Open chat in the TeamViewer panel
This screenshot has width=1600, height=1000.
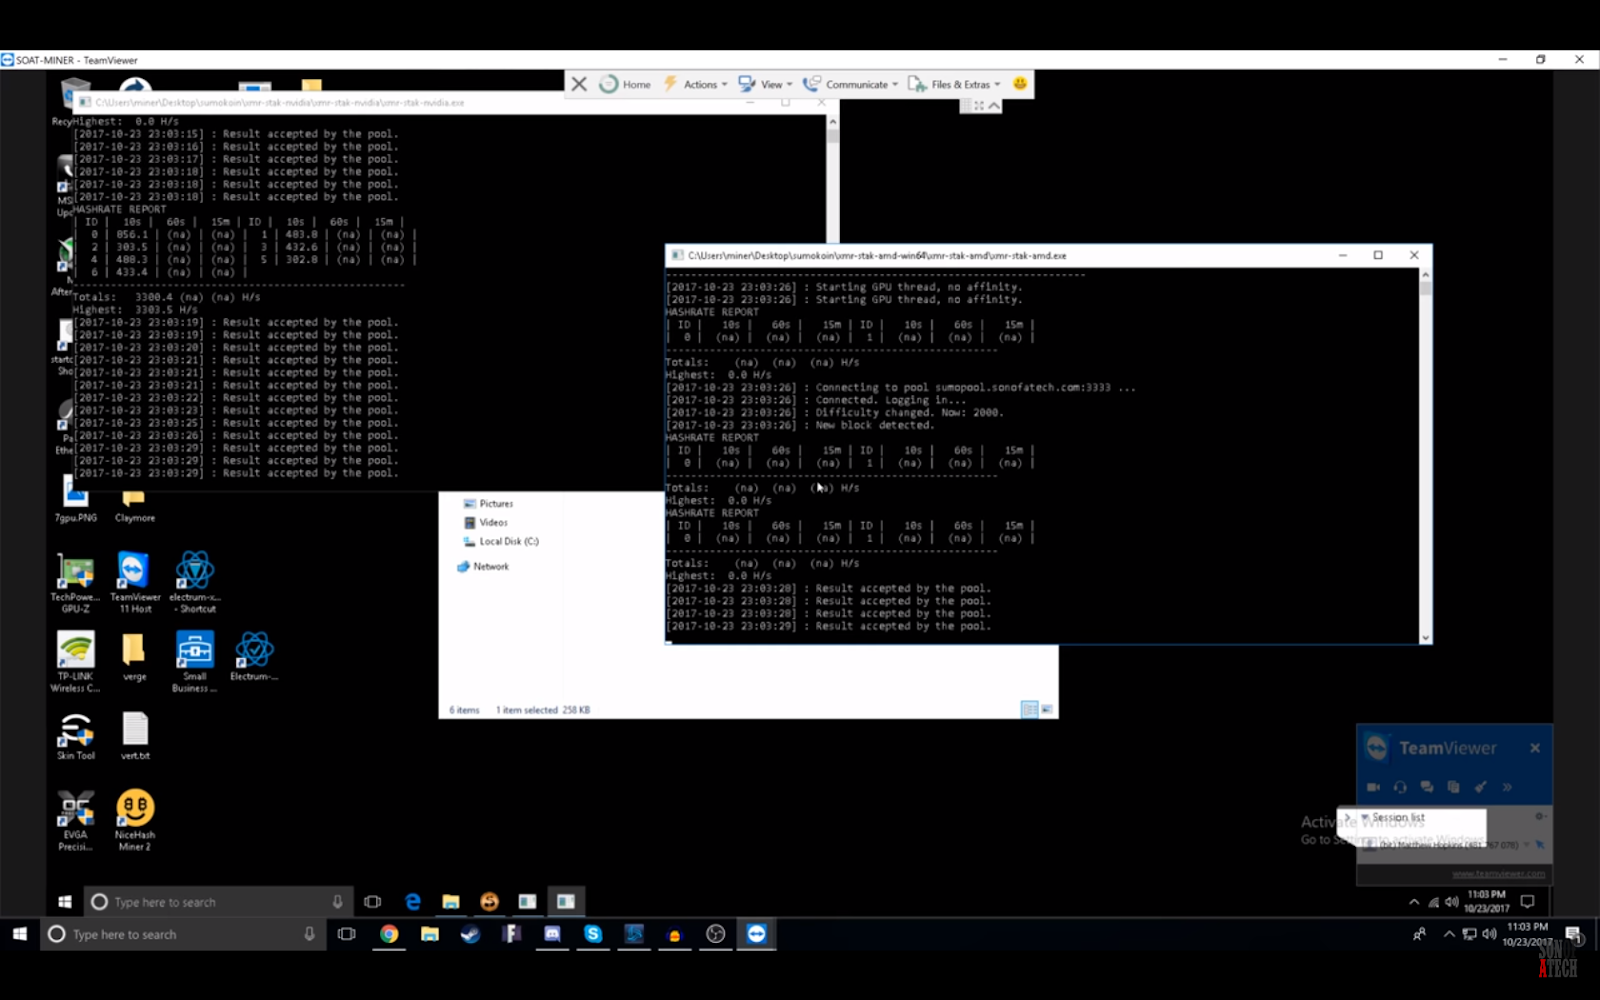[1427, 787]
